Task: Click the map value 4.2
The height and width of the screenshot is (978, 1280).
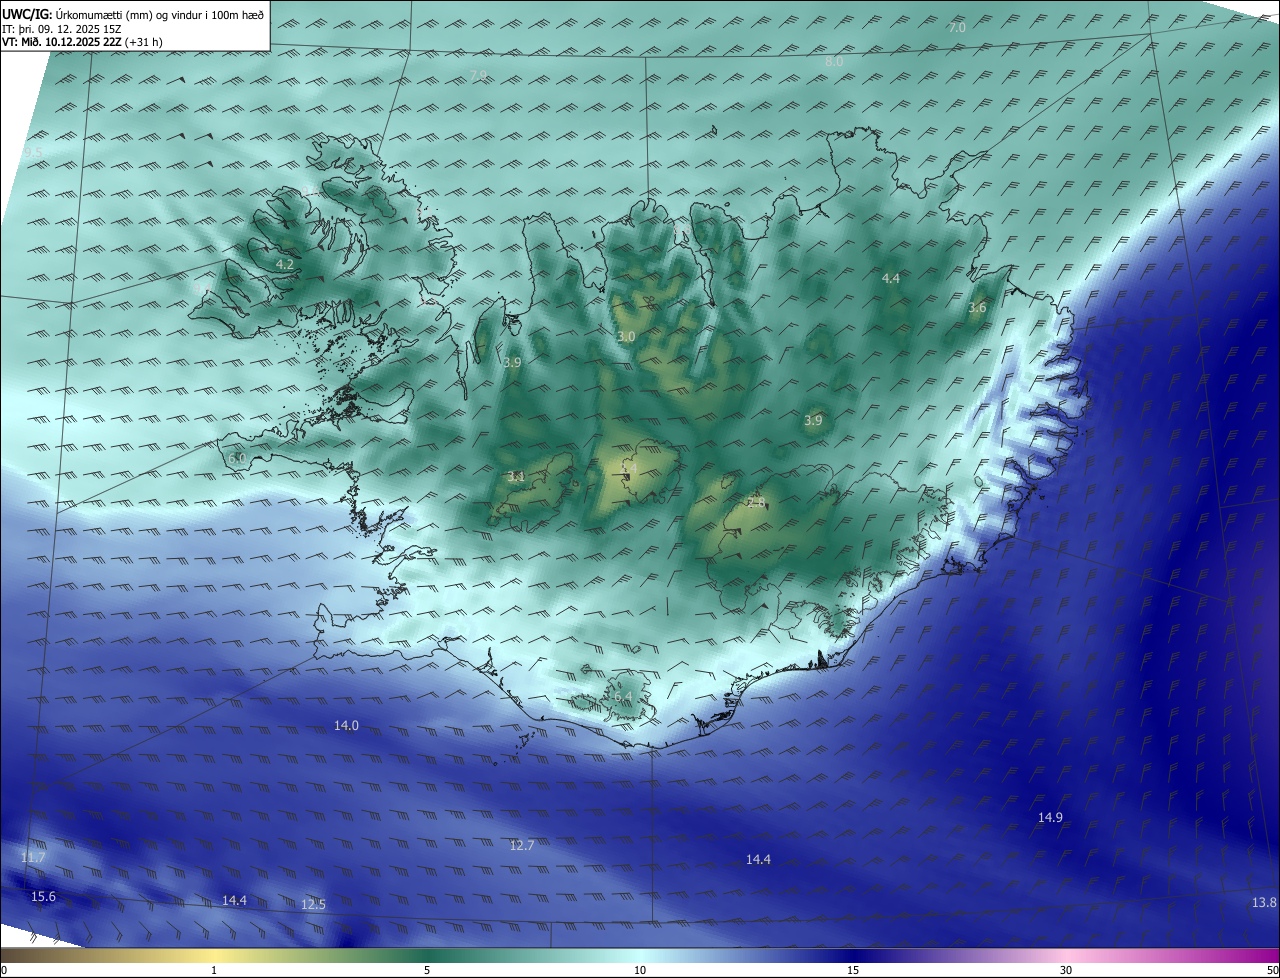Action: point(285,265)
